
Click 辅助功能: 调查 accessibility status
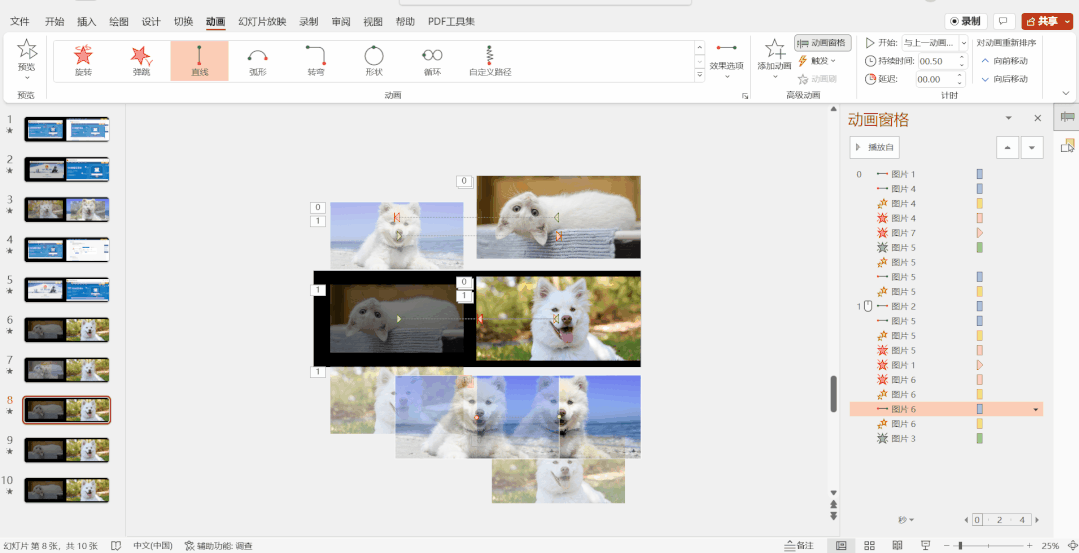click(218, 545)
